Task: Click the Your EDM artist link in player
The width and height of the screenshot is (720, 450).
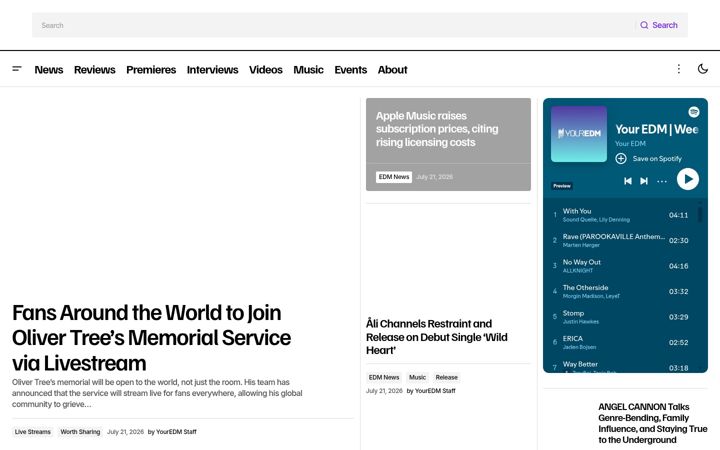Action: (630, 144)
